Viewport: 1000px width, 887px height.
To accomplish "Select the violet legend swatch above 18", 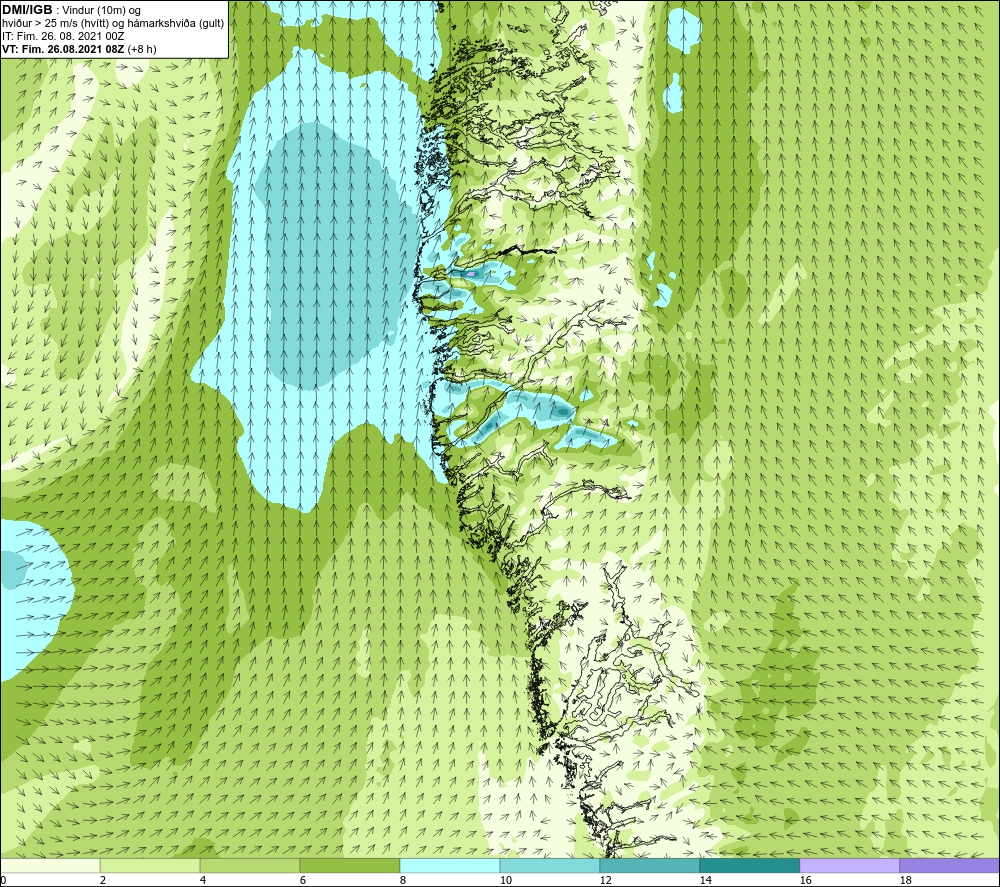I will tap(949, 865).
